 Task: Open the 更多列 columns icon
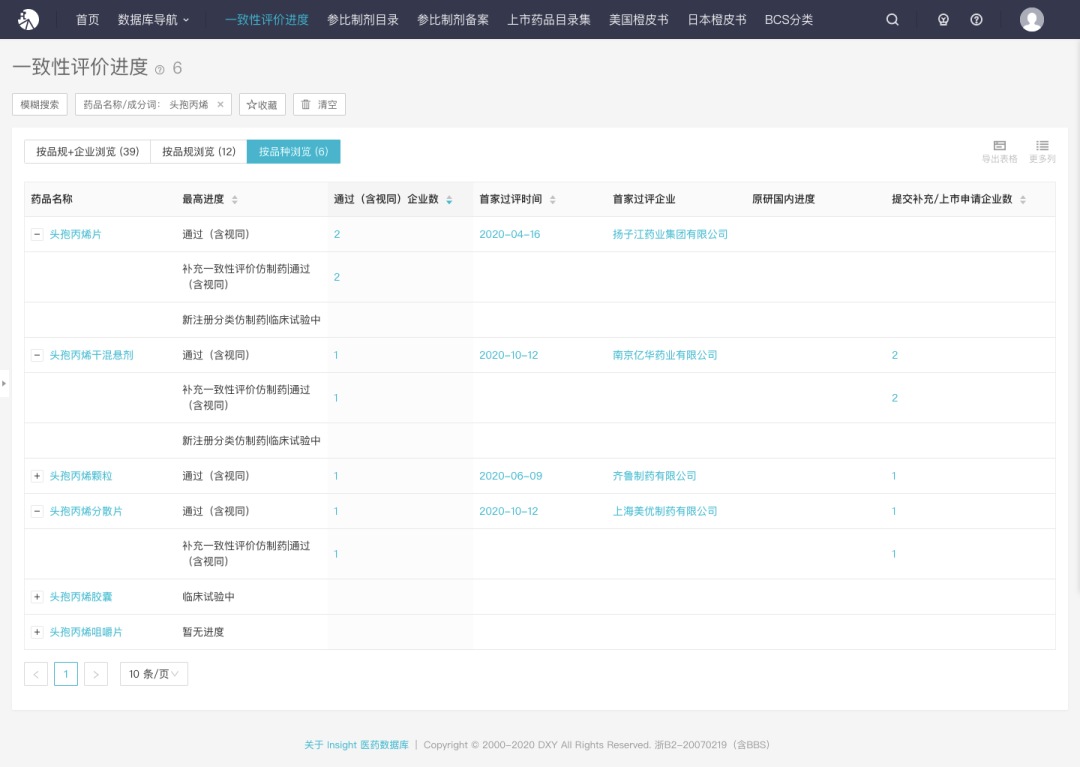1042,151
